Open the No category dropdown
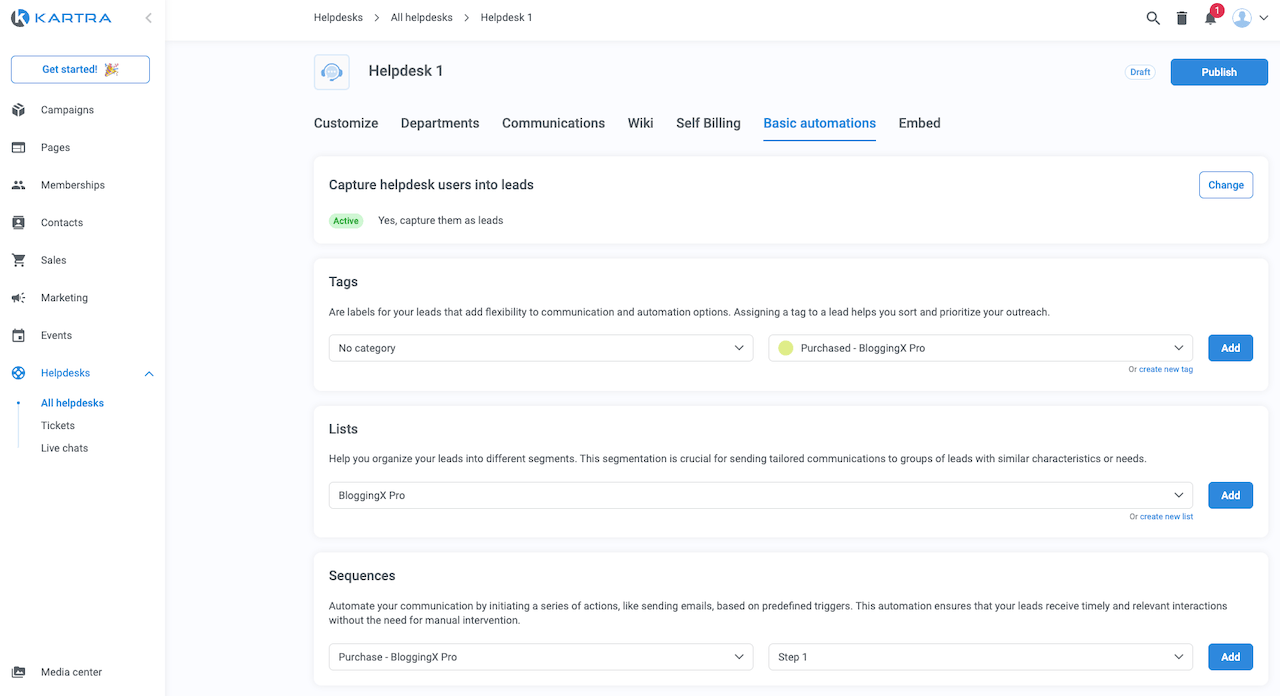The image size is (1280, 696). [x=541, y=348]
